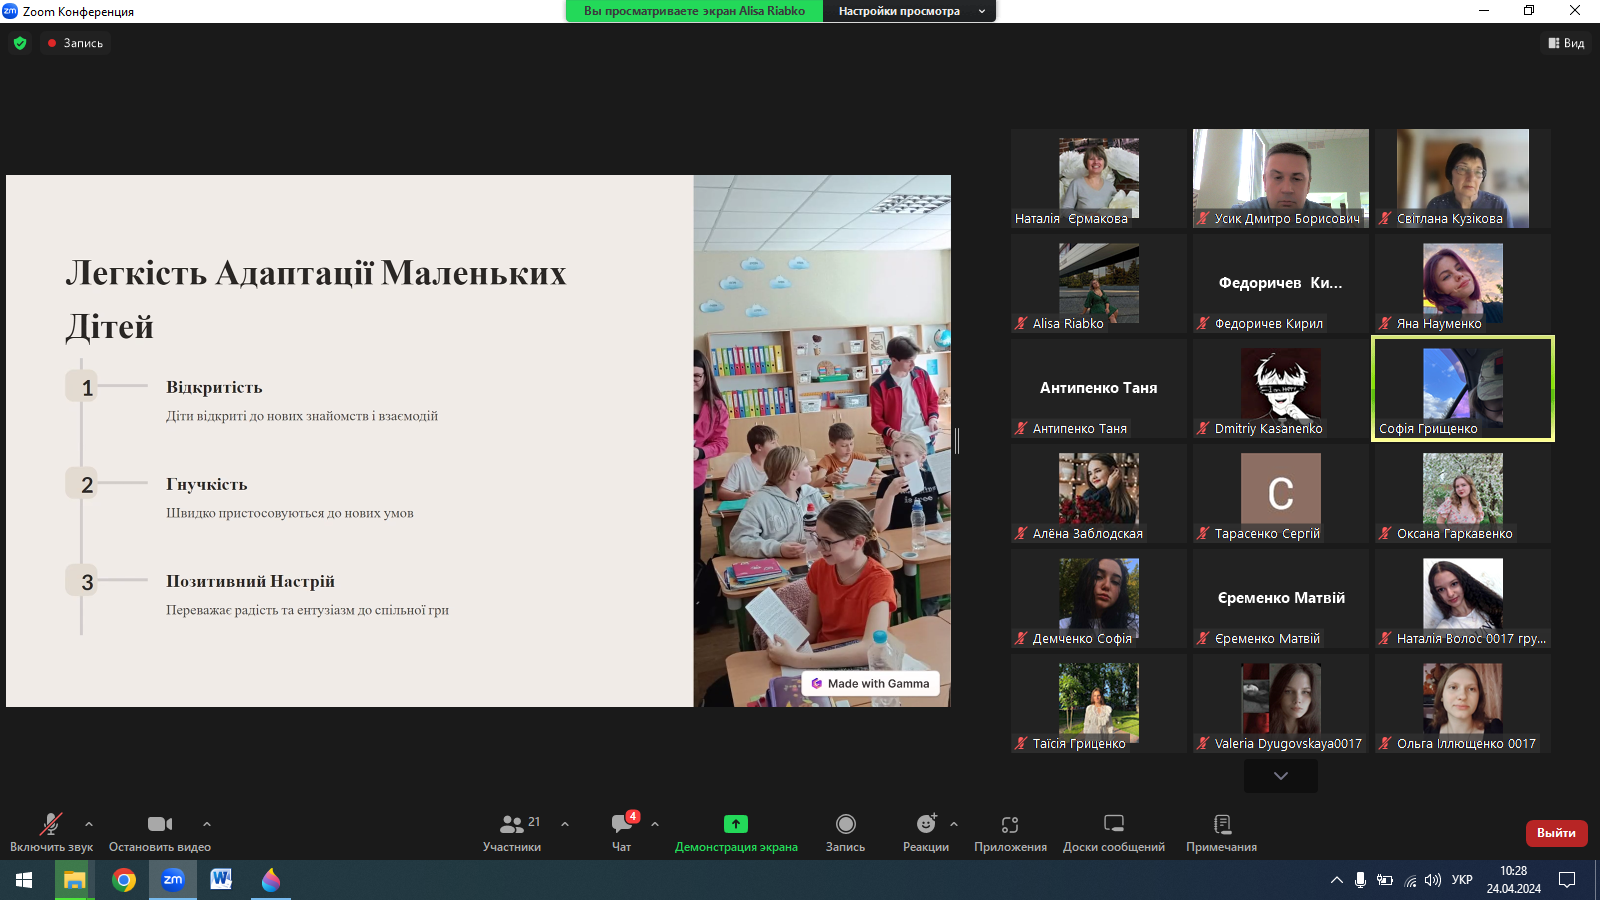Select Наталія Волос 0017 participant tile
The width and height of the screenshot is (1600, 900).
tap(1463, 598)
